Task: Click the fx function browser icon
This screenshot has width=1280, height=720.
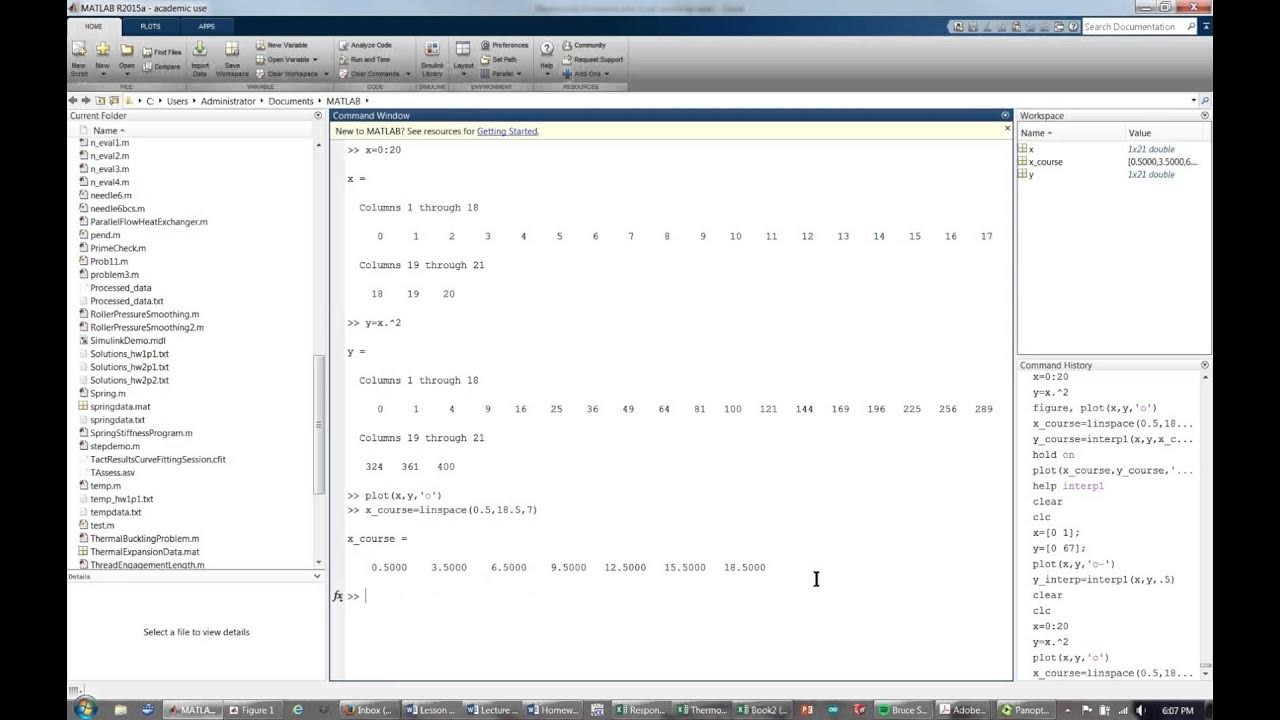Action: tap(338, 596)
